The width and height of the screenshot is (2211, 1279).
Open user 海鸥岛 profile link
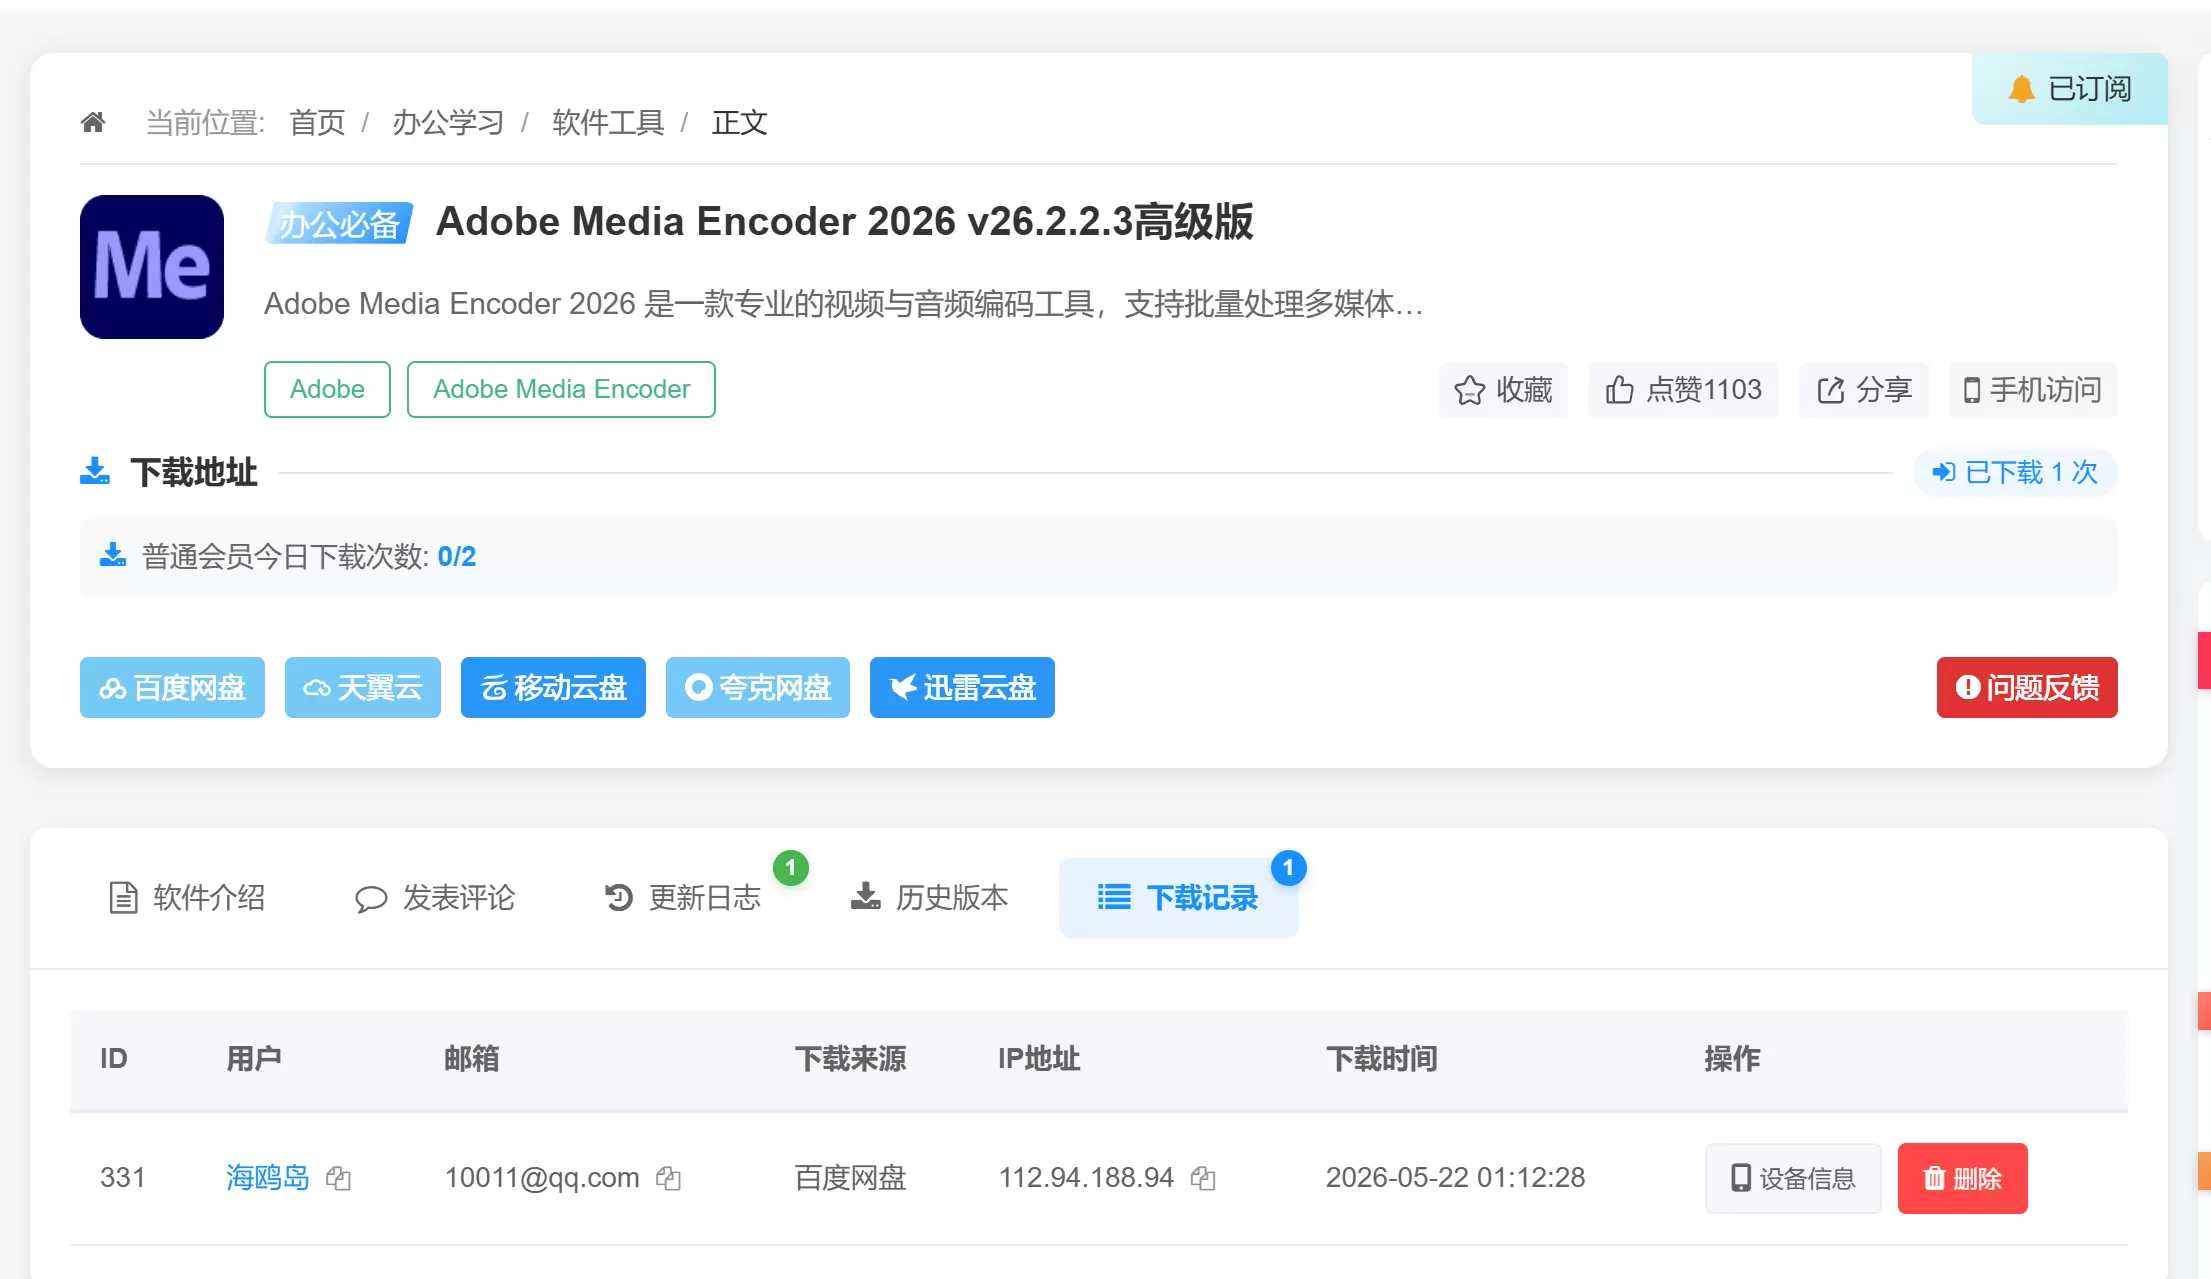pos(268,1178)
